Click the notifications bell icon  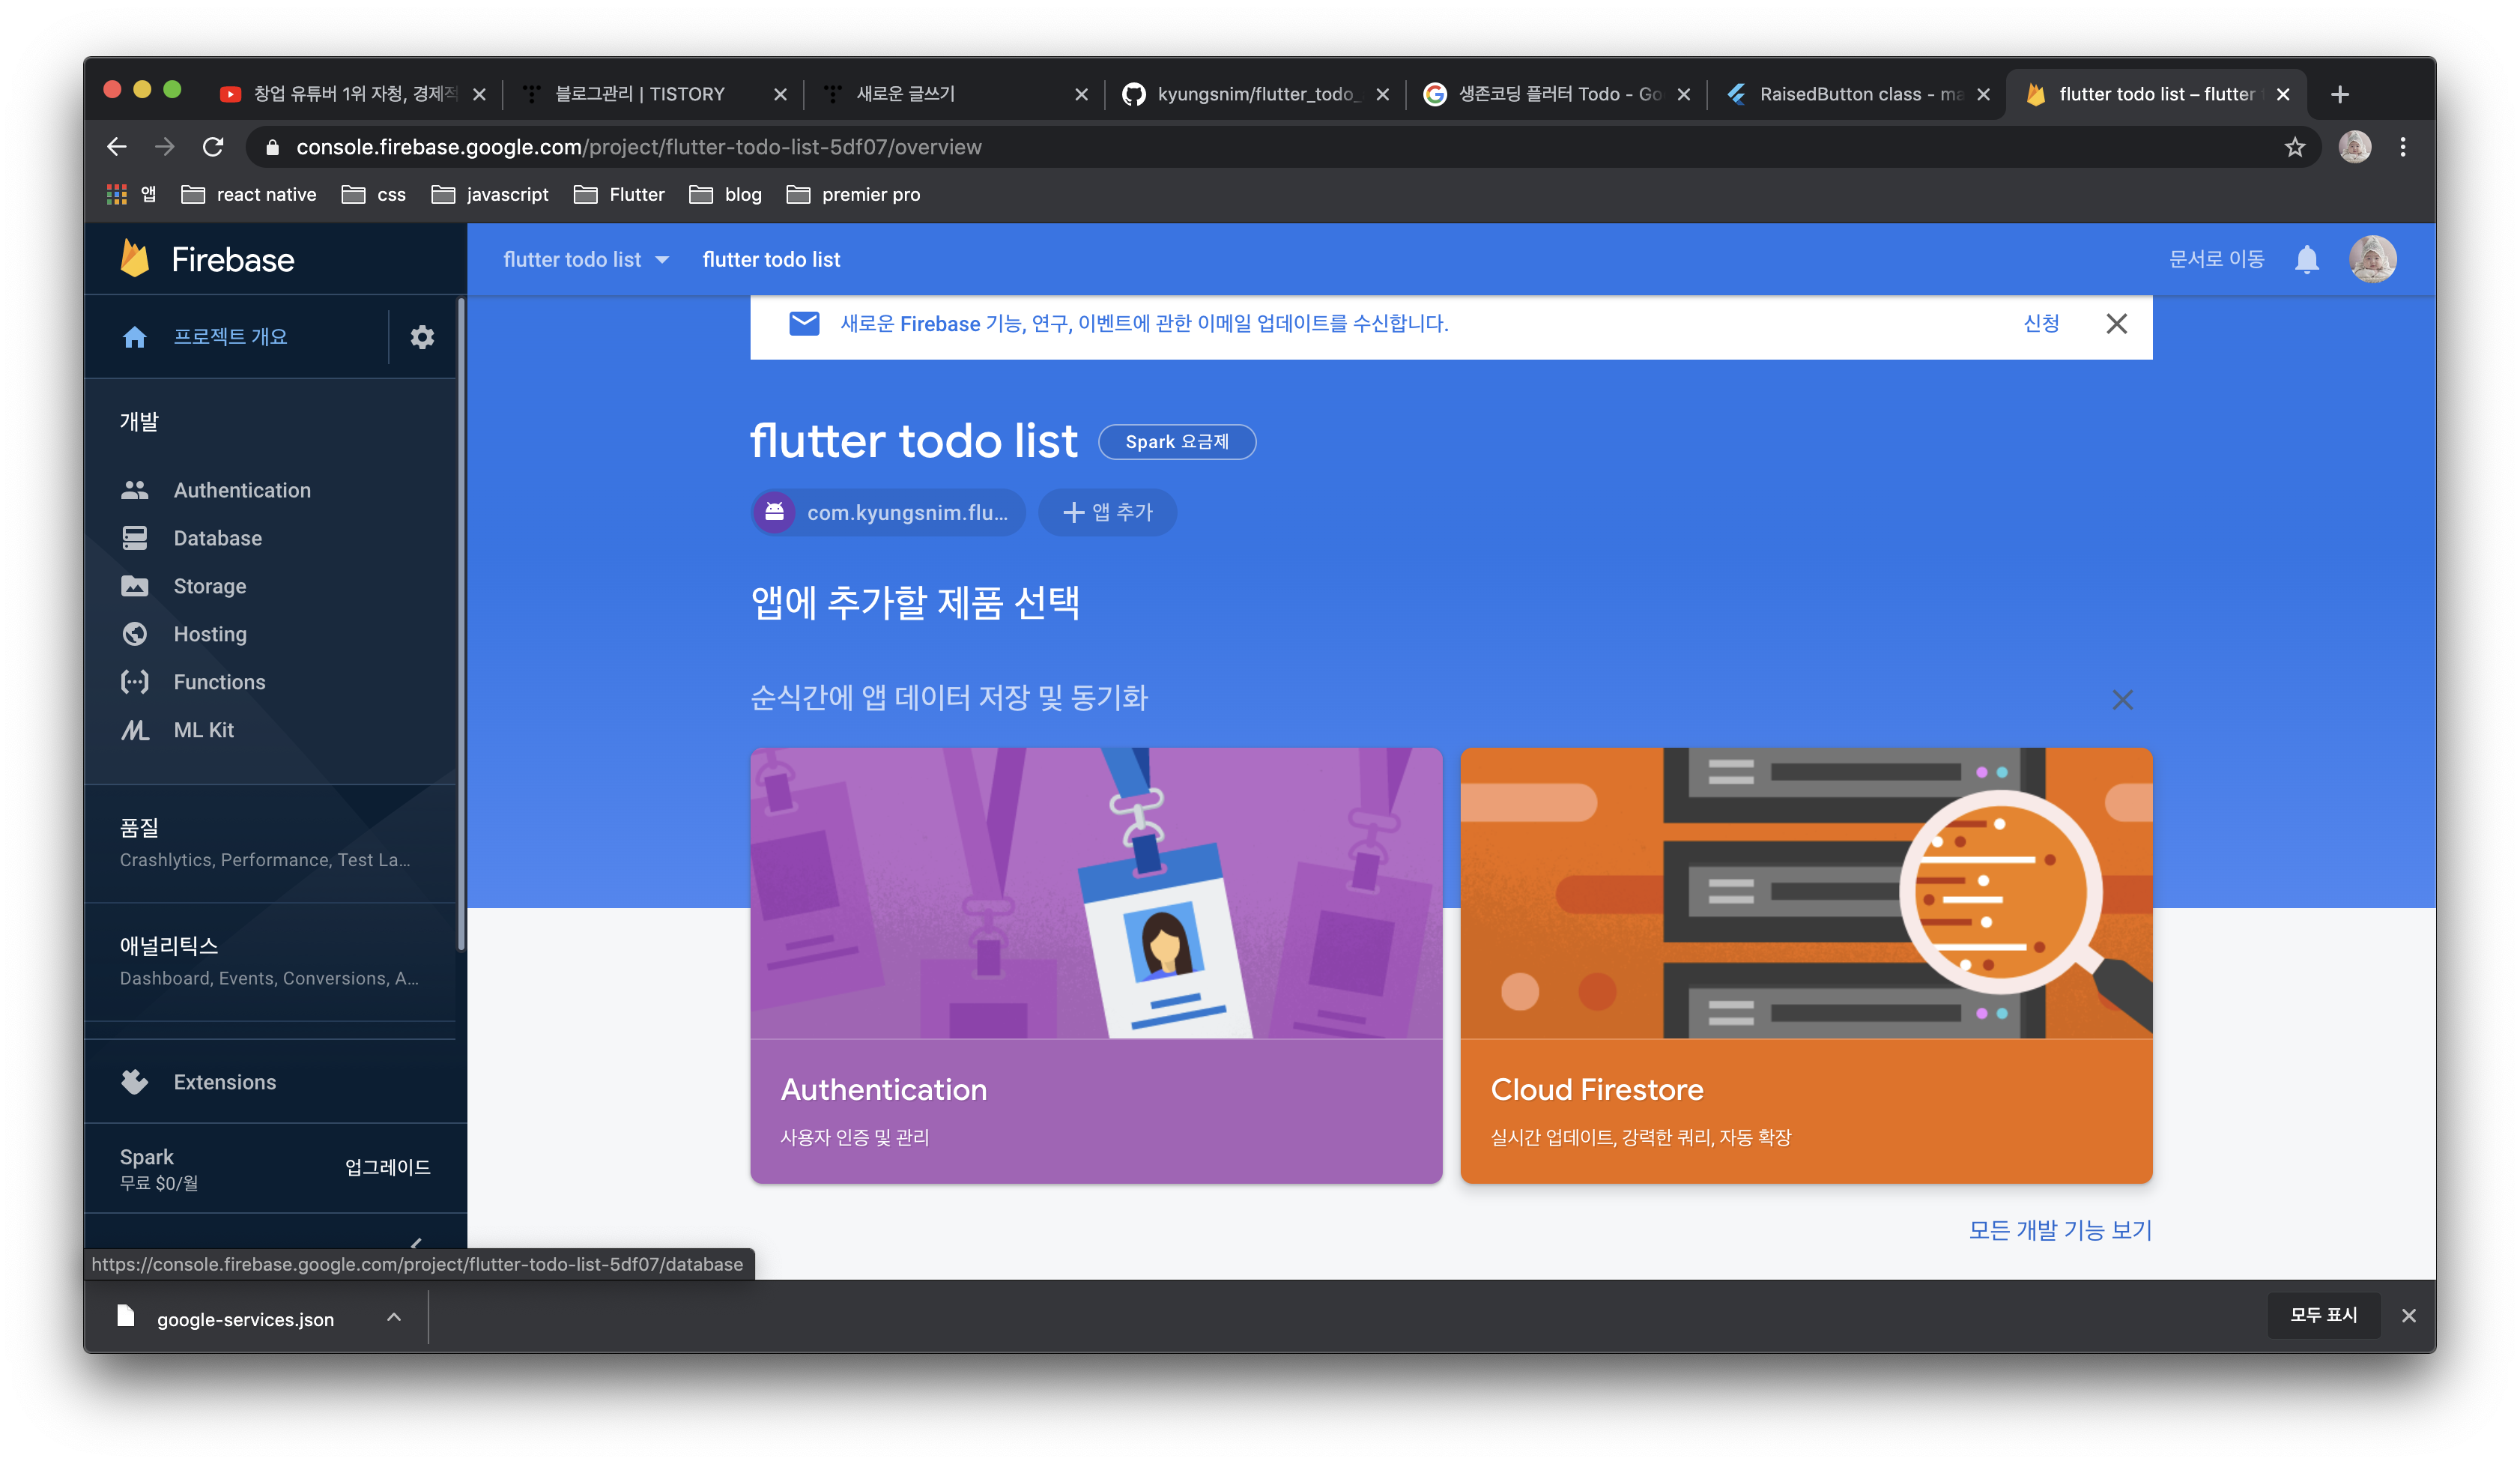2306,259
